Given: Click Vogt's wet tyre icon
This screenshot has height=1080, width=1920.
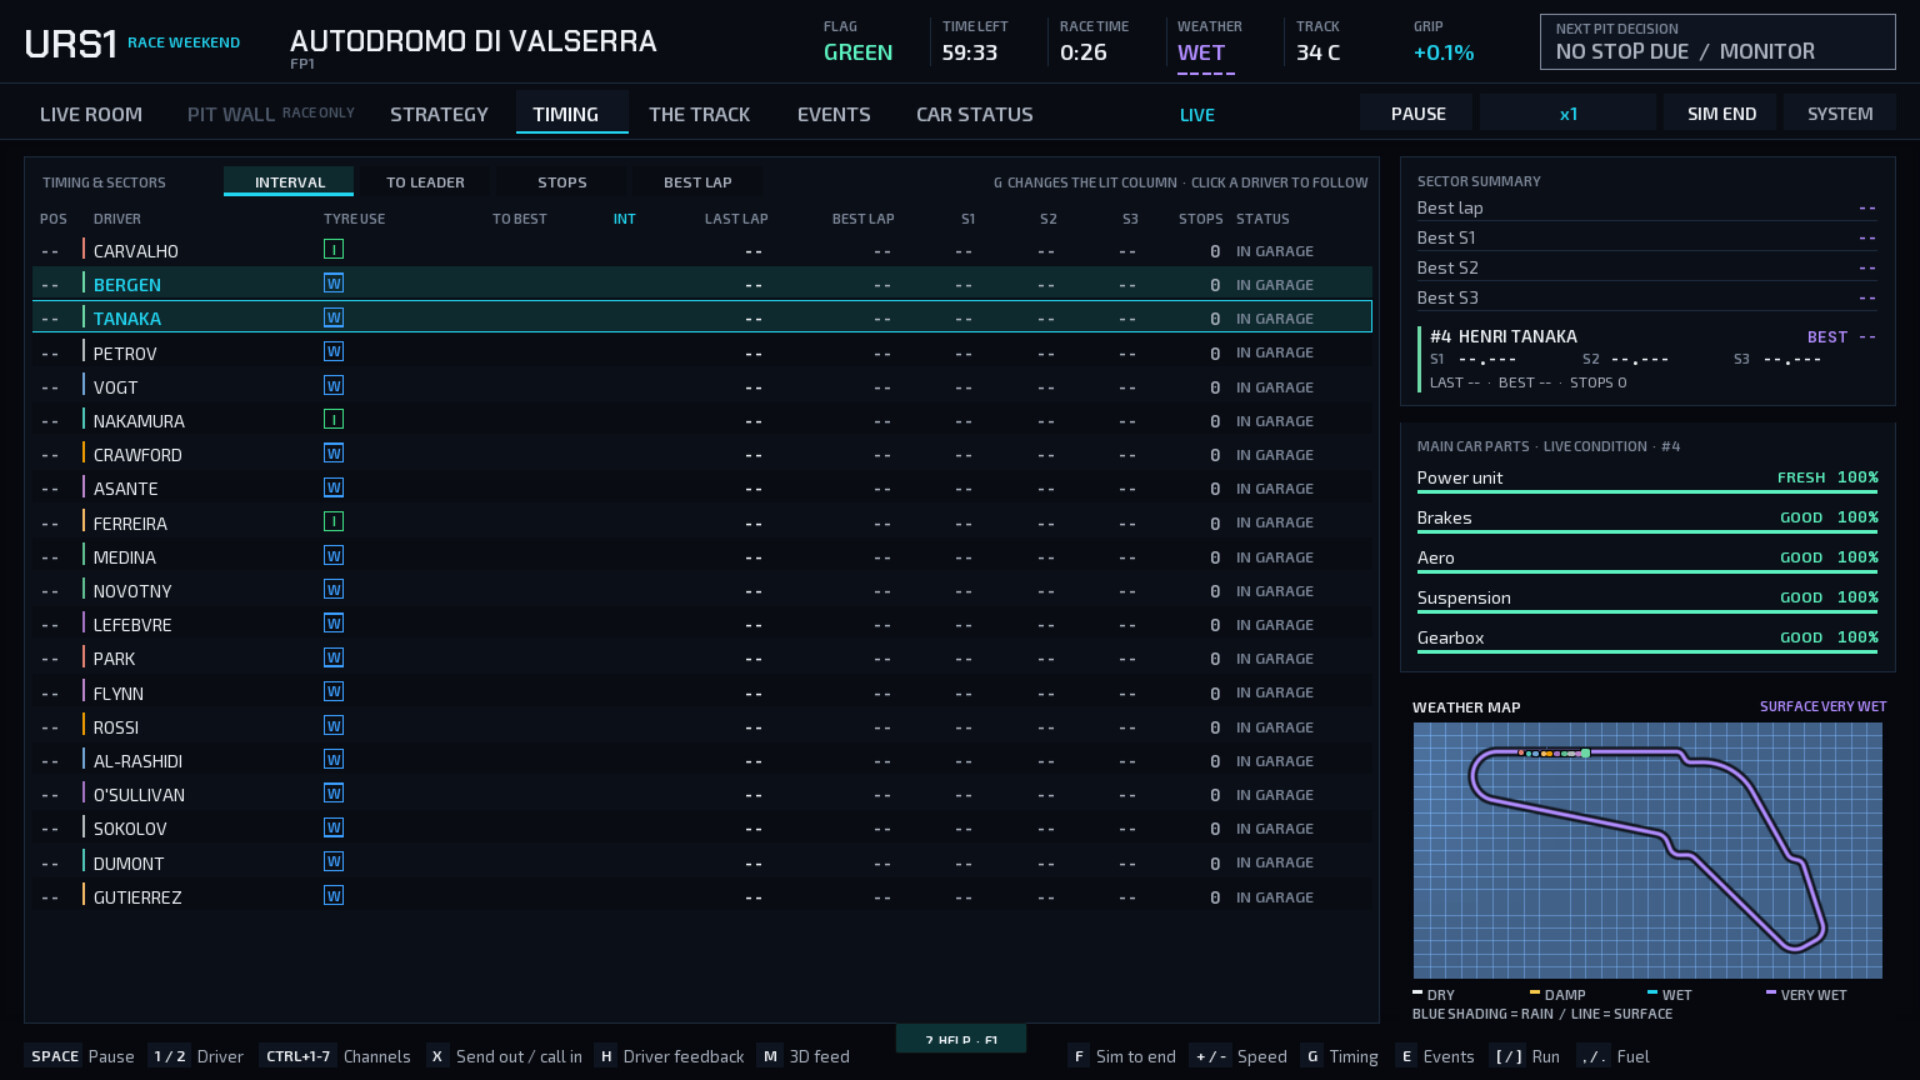Looking at the screenshot, I should 334,386.
